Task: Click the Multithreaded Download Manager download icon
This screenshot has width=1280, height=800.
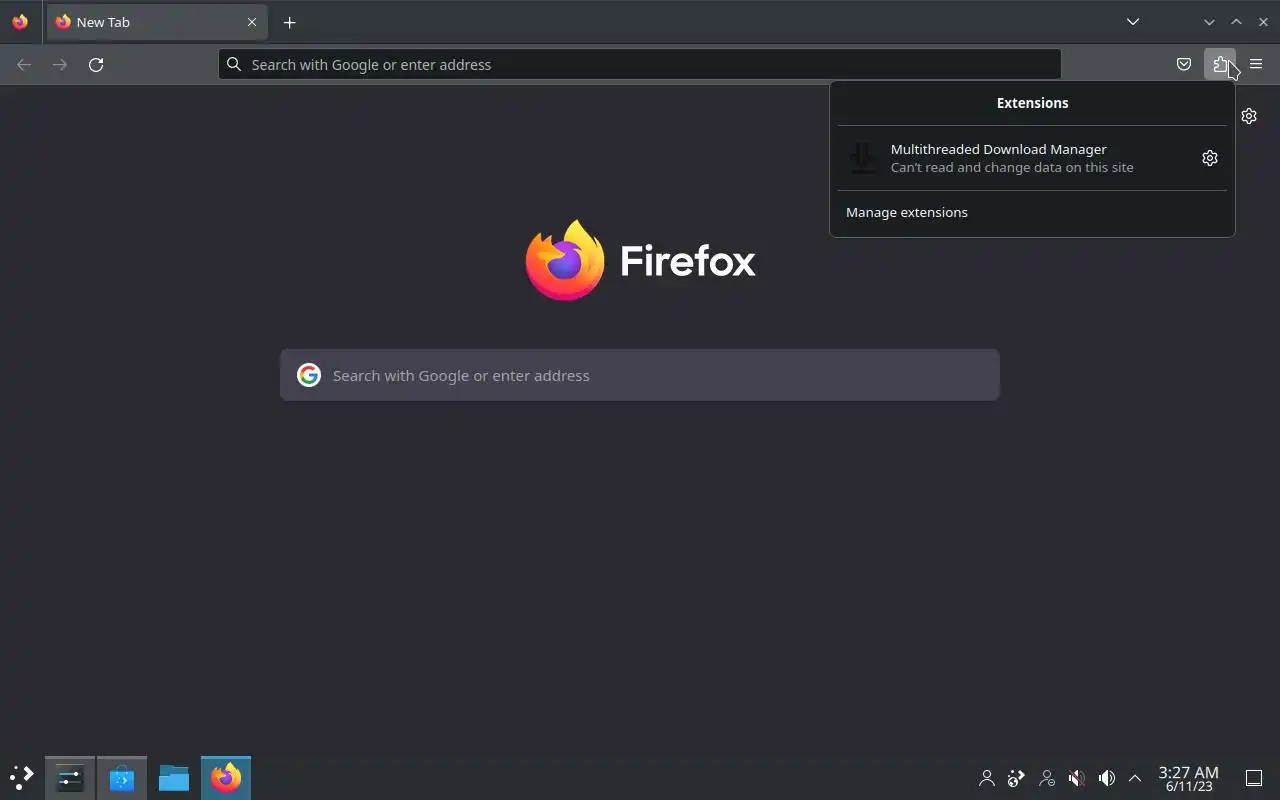Action: [x=862, y=158]
